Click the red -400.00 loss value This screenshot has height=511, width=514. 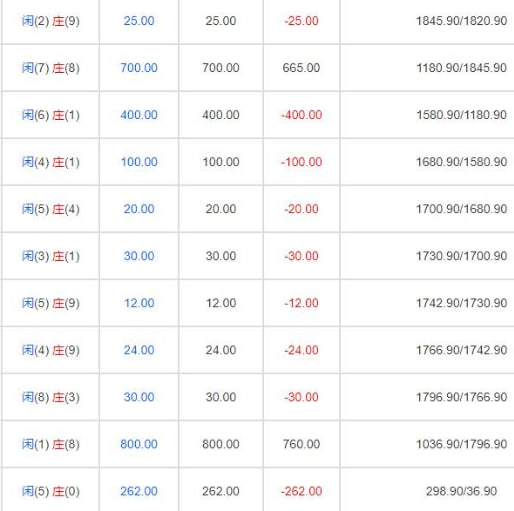[x=301, y=115]
